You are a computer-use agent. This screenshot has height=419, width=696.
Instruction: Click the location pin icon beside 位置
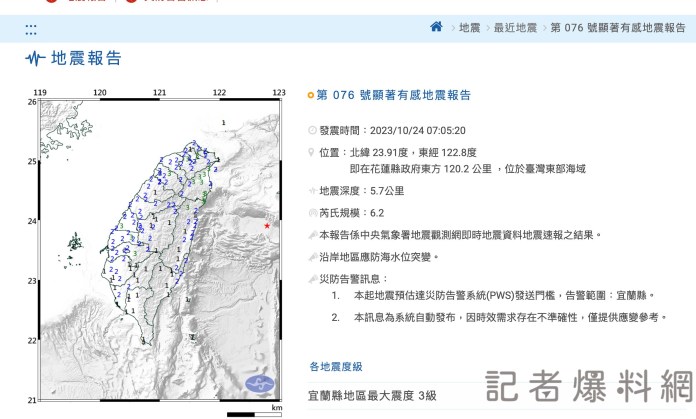(x=311, y=153)
